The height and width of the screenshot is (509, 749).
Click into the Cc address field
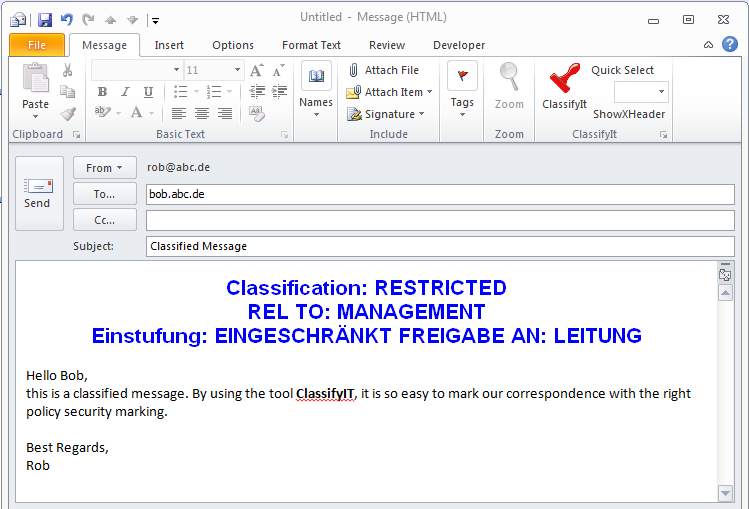tap(440, 220)
